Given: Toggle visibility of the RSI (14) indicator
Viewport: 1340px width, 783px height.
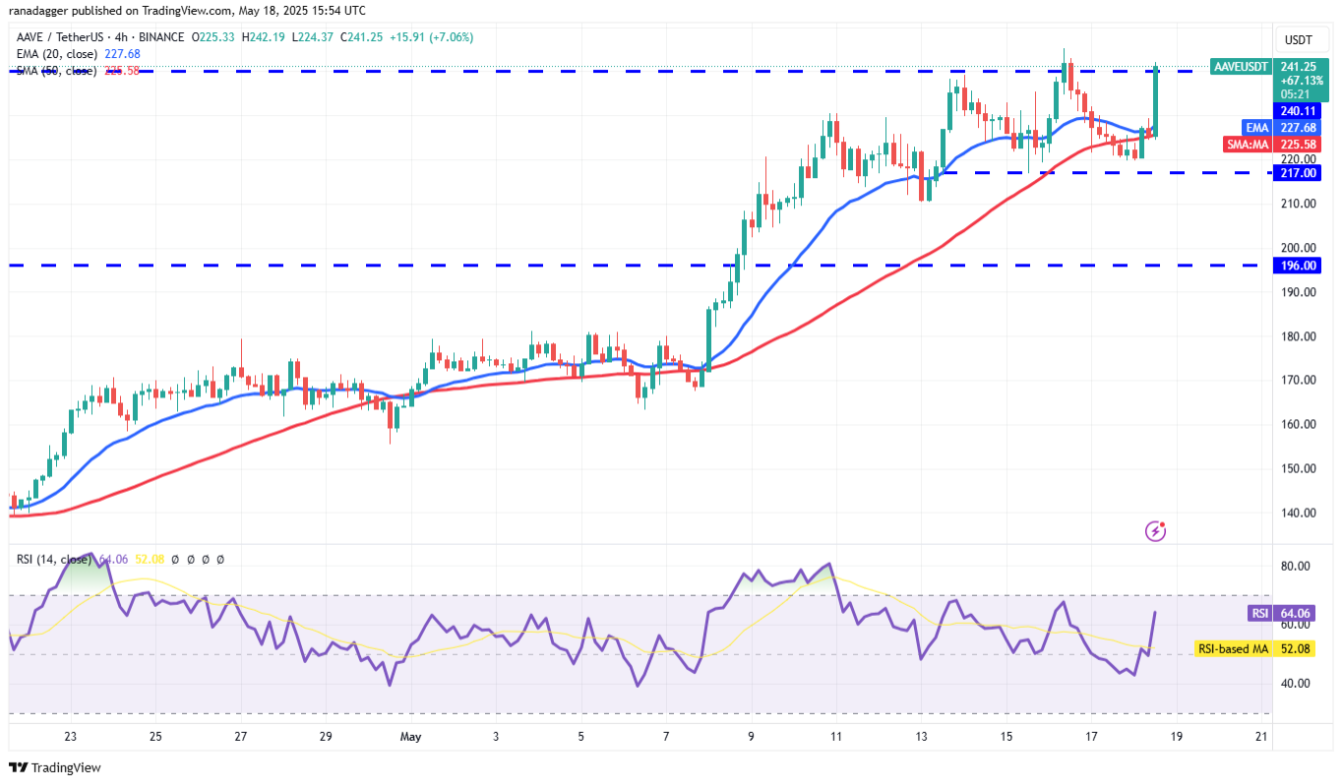Looking at the screenshot, I should tap(55, 560).
